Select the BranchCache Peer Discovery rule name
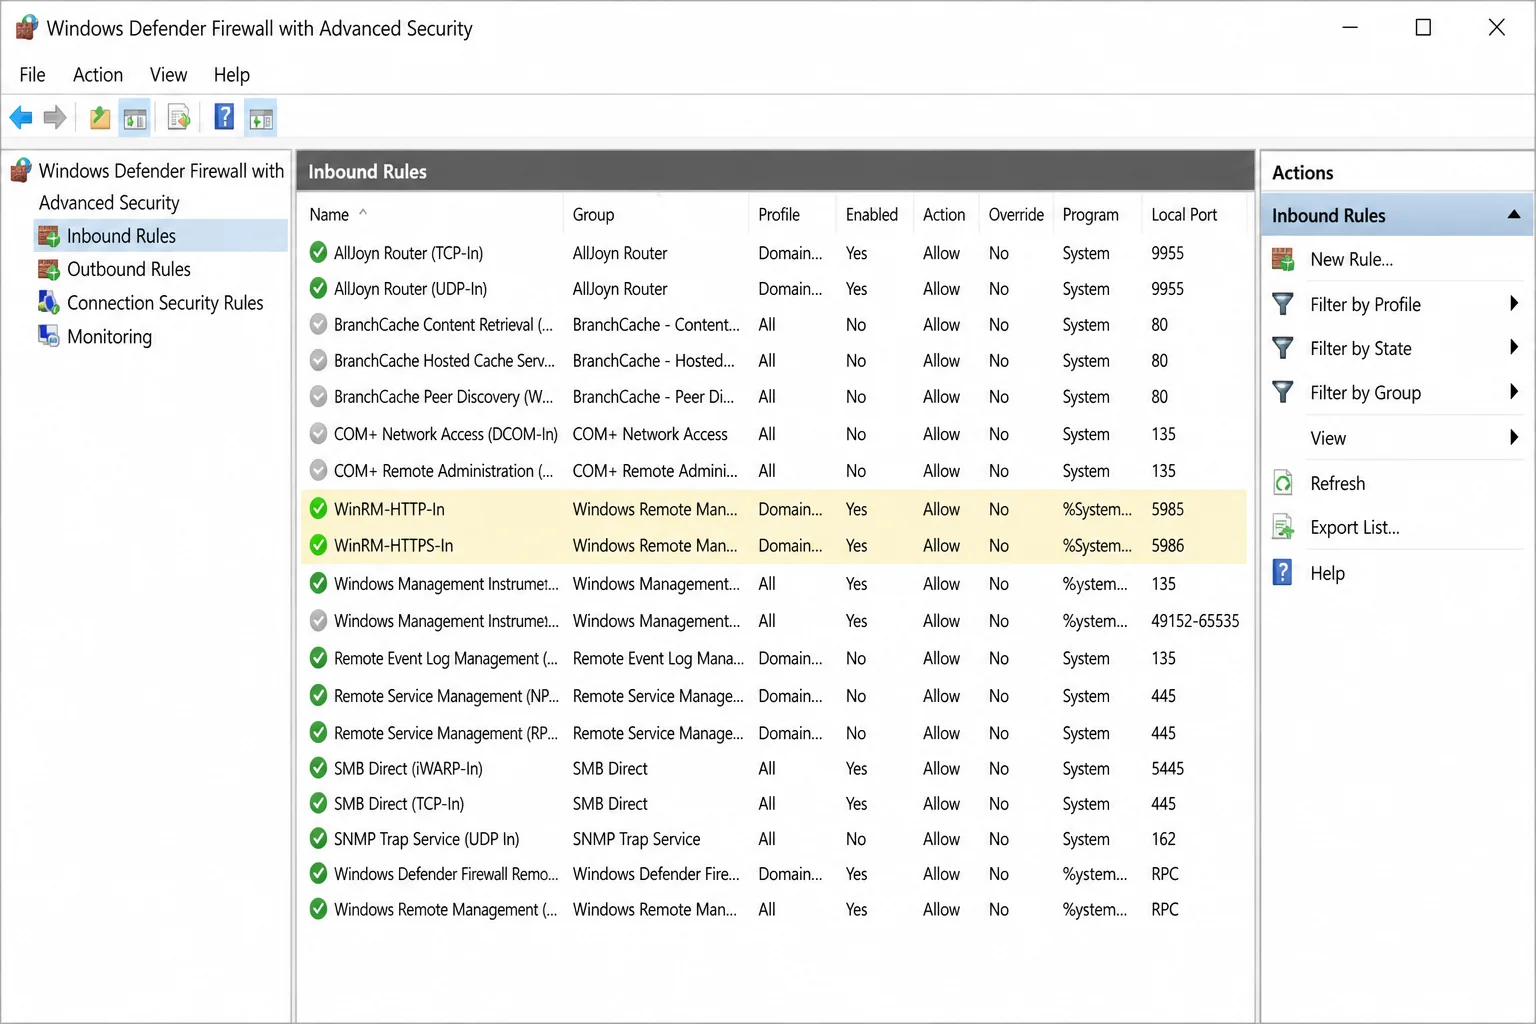The height and width of the screenshot is (1024, 1536). (443, 397)
